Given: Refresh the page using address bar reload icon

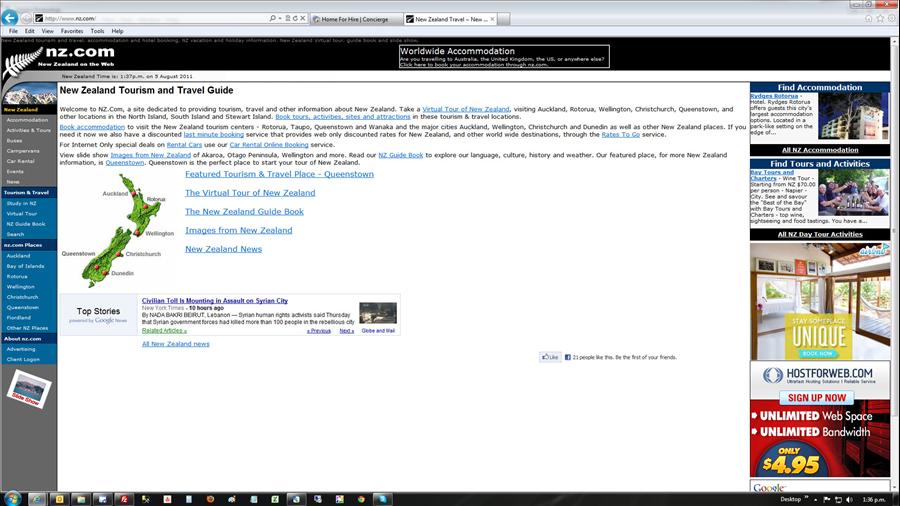Looking at the screenshot, I should click(x=295, y=18).
